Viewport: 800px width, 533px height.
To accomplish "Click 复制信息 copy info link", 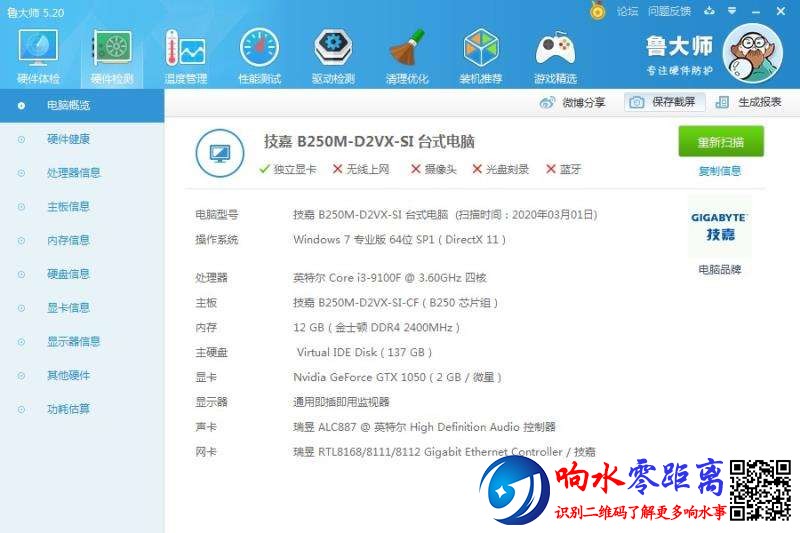I will coord(719,171).
